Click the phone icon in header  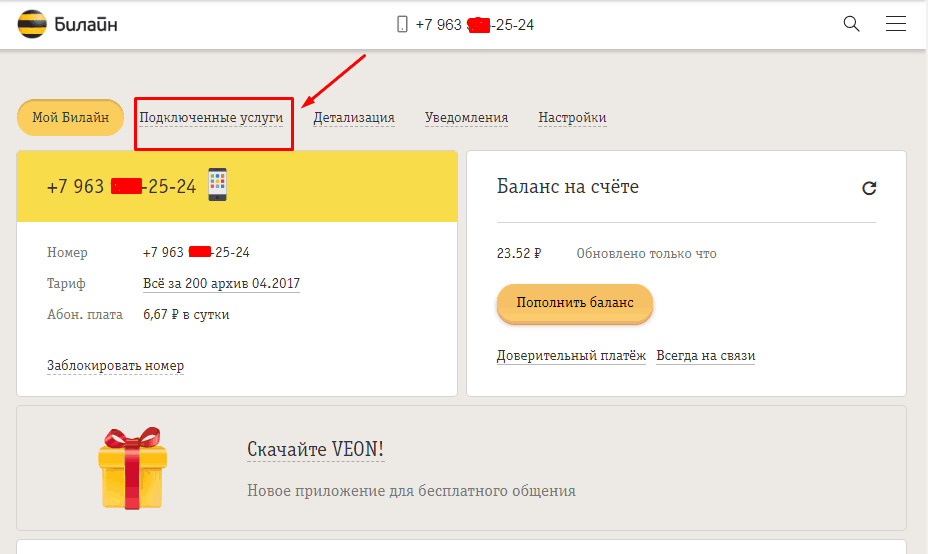point(402,24)
